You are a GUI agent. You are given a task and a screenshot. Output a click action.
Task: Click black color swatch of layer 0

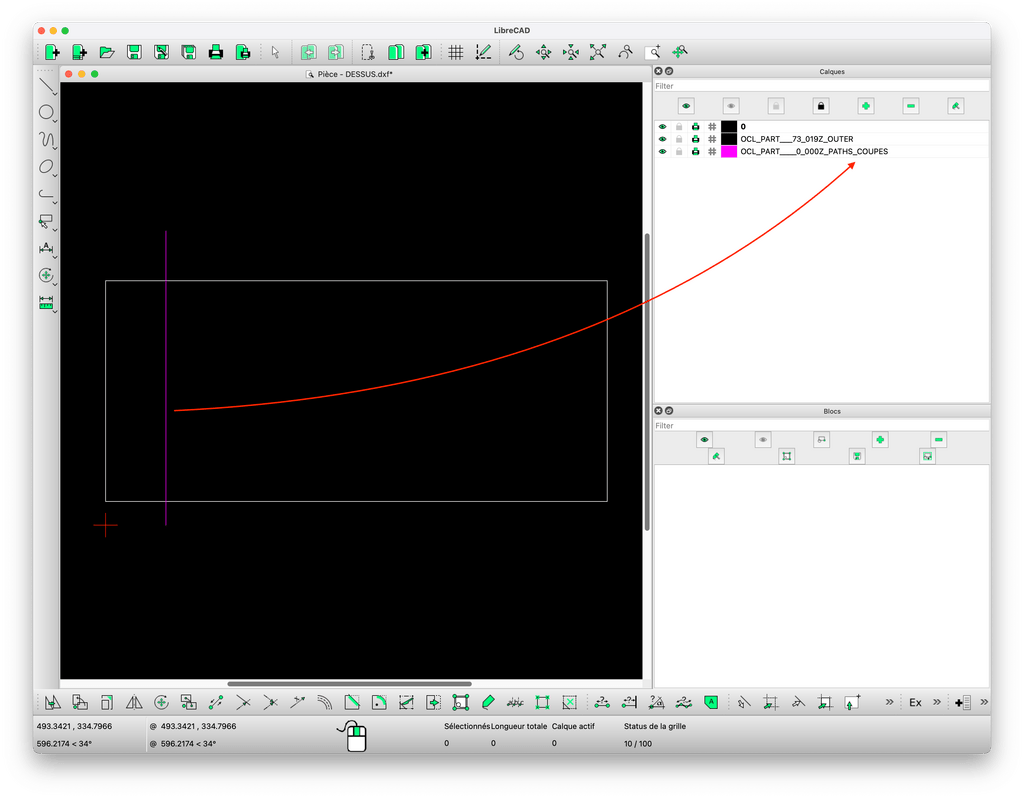click(729, 127)
